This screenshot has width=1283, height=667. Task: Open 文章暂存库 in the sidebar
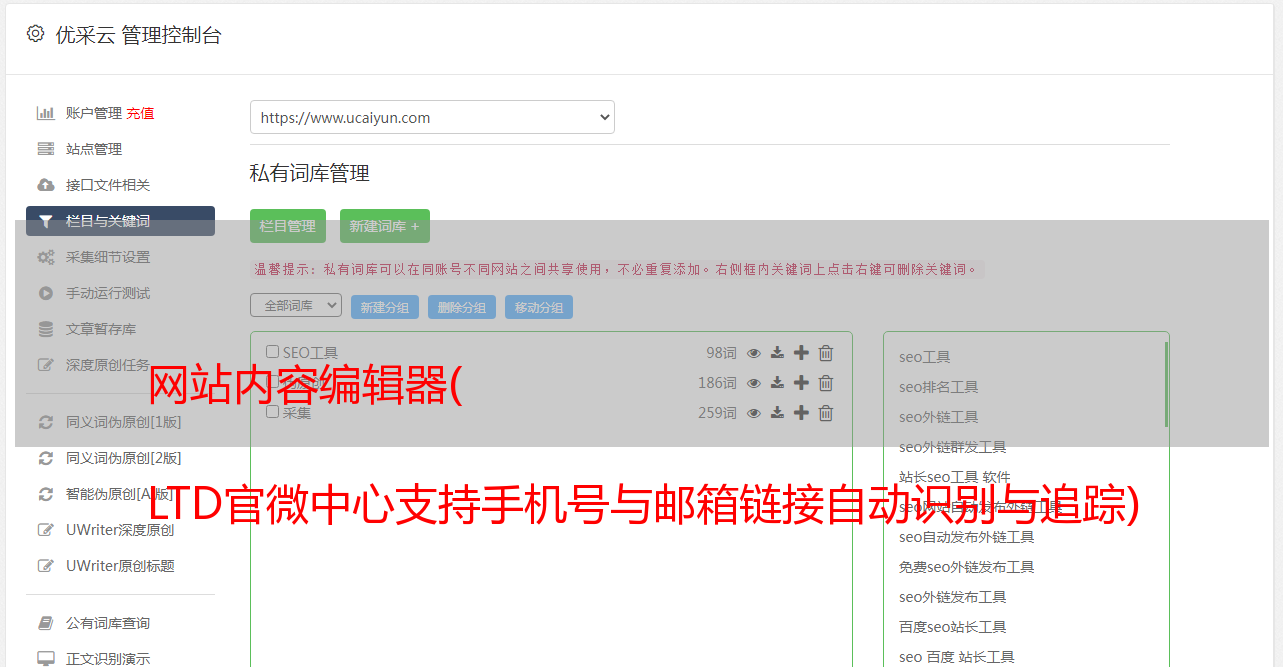point(101,329)
